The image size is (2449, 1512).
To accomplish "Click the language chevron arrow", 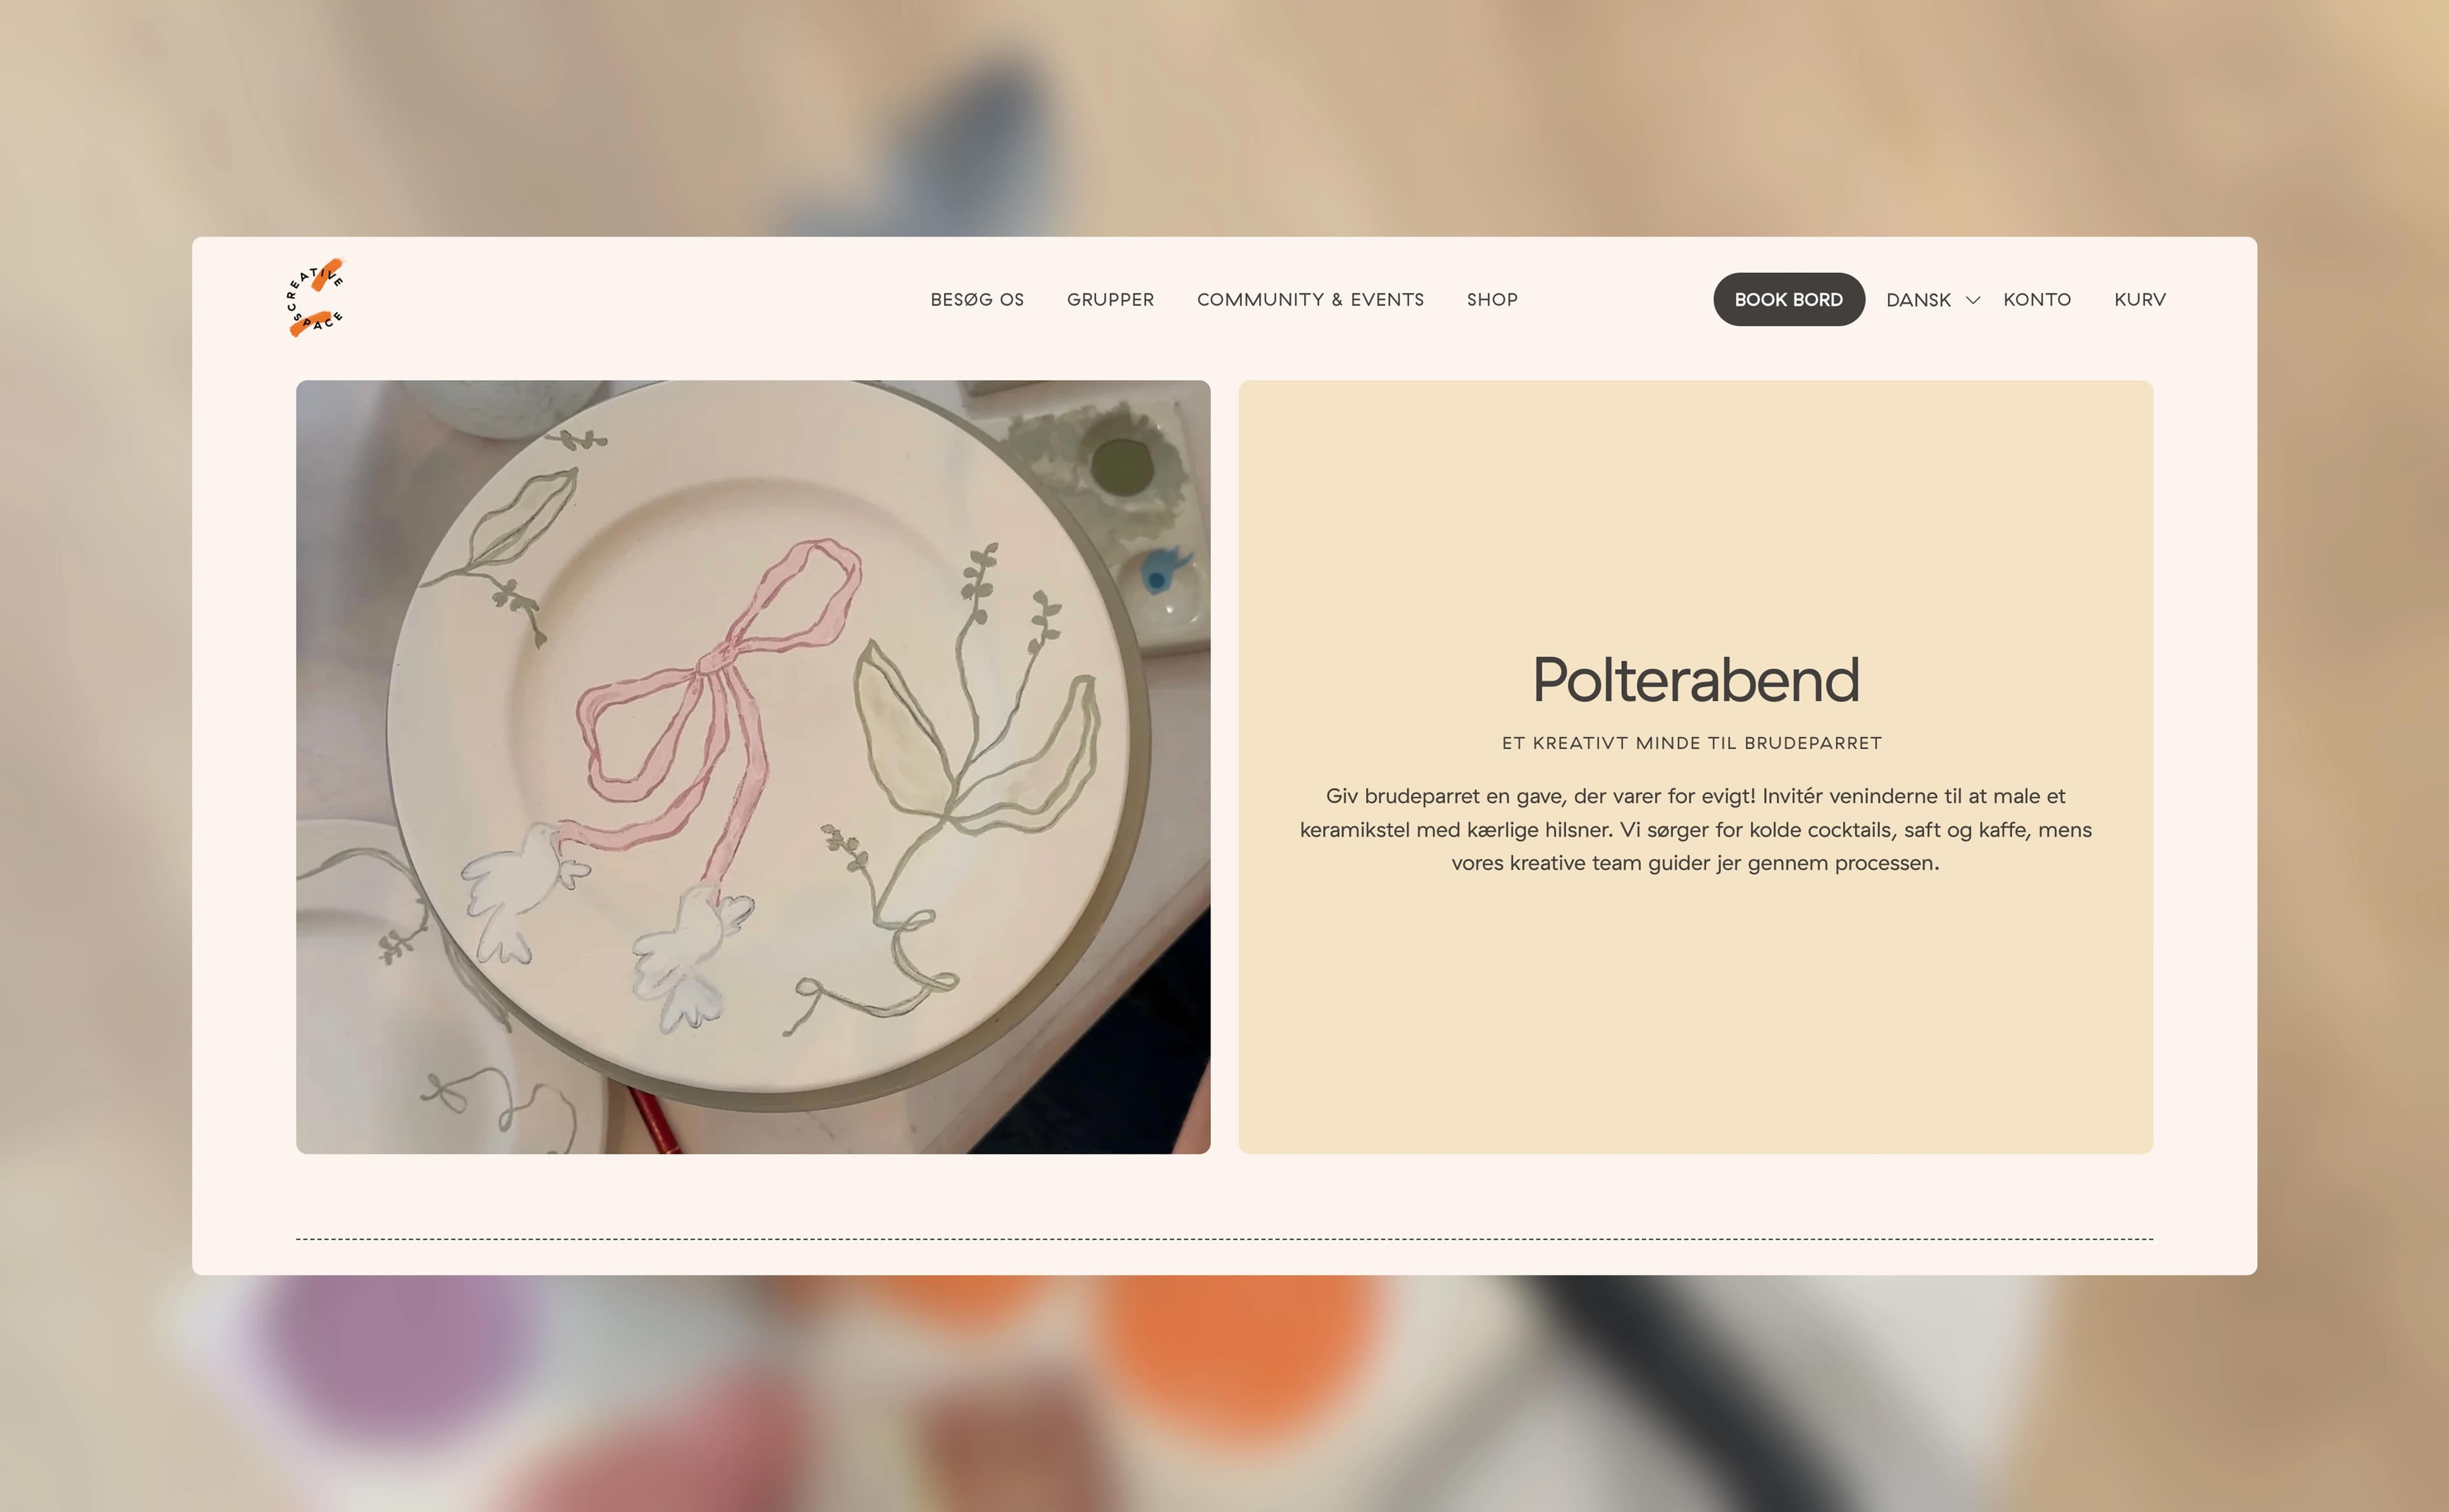I will [x=1973, y=300].
